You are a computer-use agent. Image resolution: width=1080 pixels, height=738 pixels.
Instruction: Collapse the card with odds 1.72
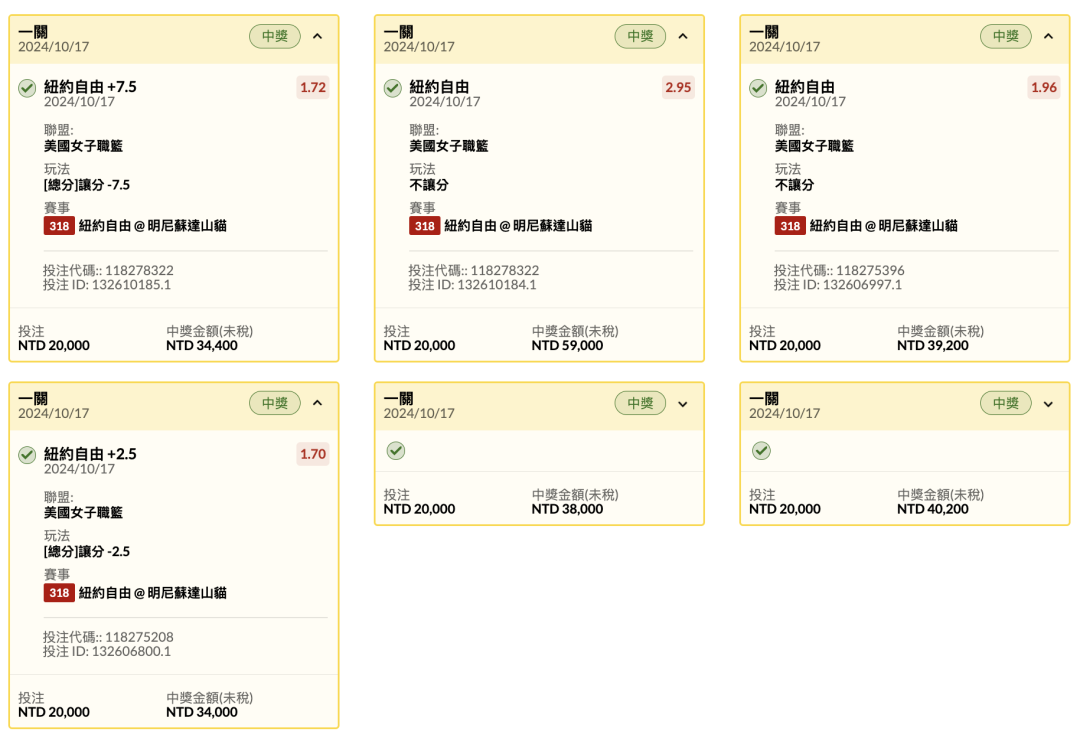coord(318,37)
